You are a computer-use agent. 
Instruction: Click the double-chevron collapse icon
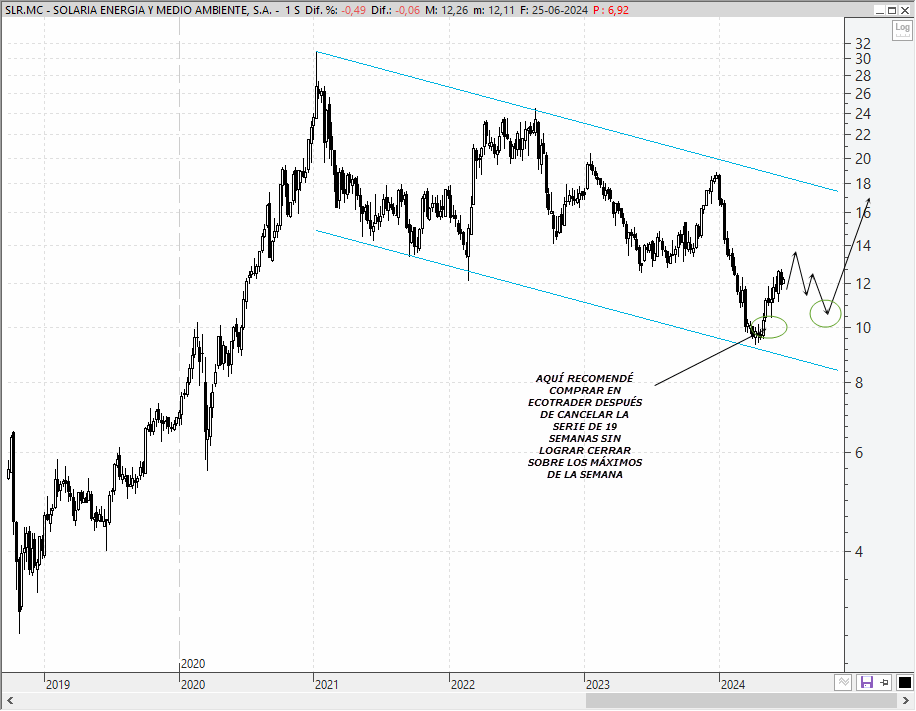coord(842,682)
